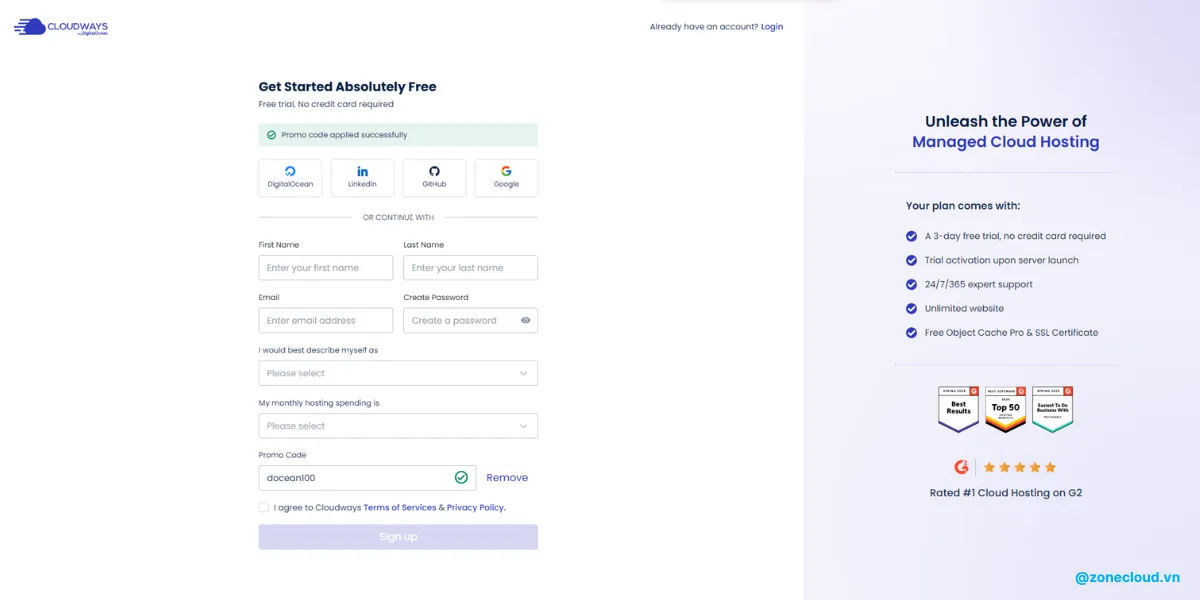1200x600 pixels.
Task: Click the Easiest To Do Business With badge
Action: [1052, 409]
